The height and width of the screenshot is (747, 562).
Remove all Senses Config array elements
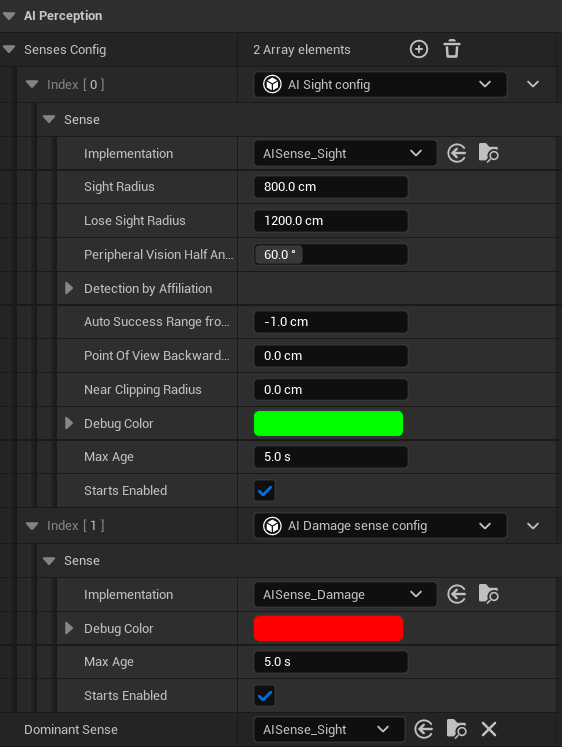coord(452,49)
